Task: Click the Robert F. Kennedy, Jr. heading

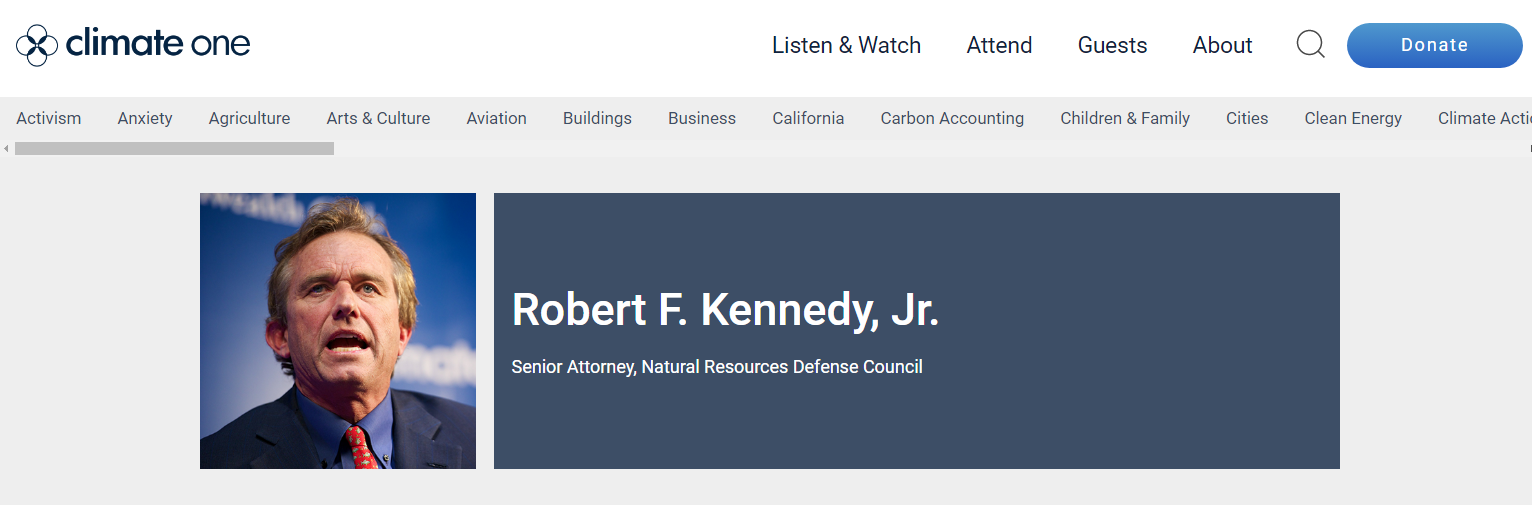Action: (725, 310)
